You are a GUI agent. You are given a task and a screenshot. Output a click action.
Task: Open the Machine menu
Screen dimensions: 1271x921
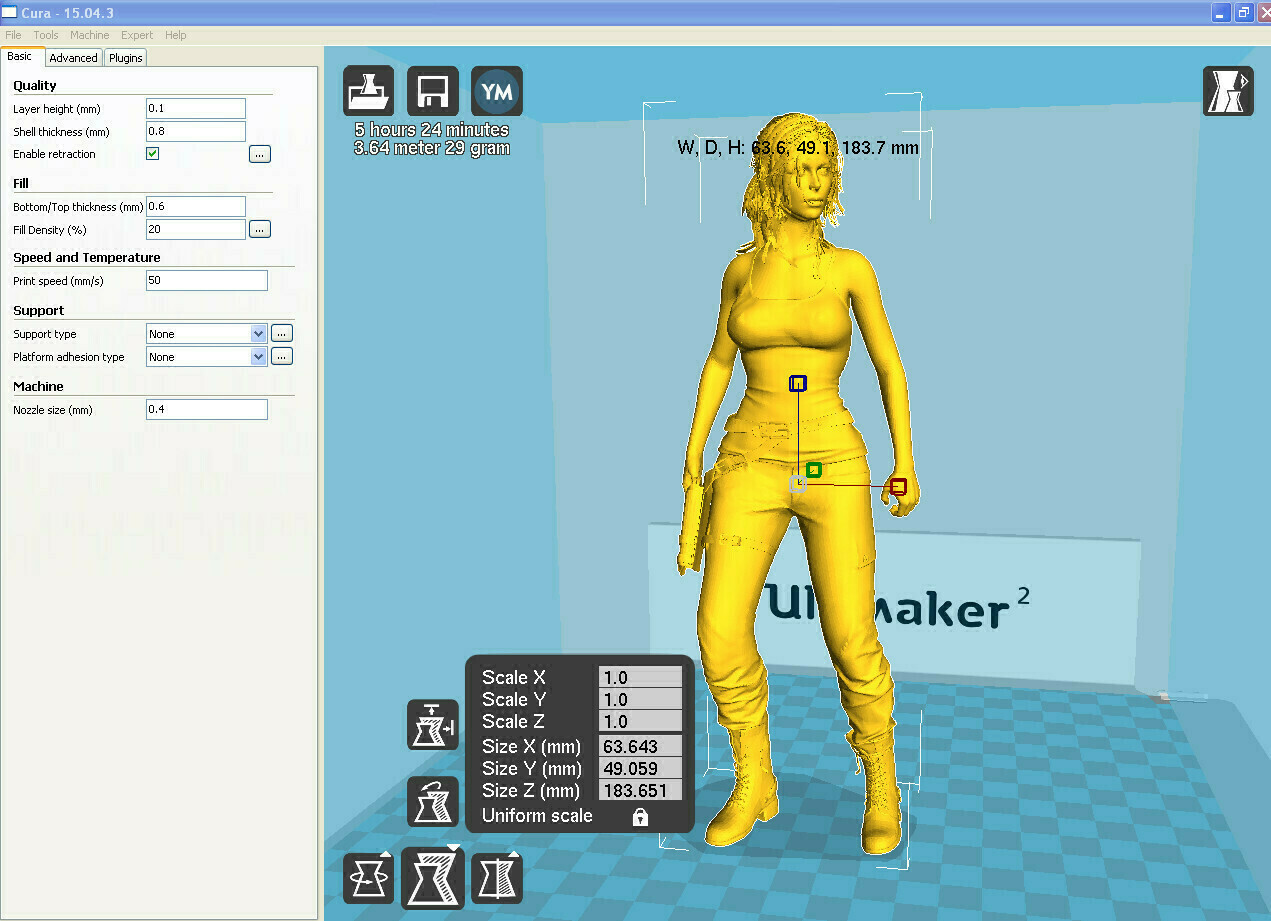point(90,35)
